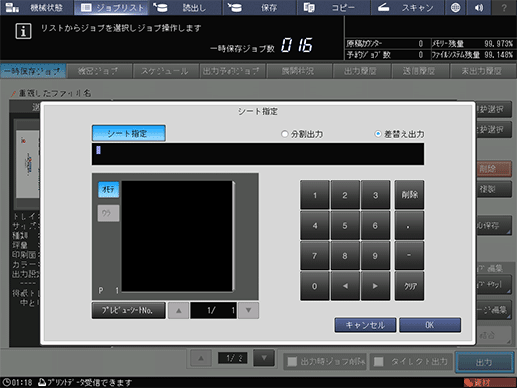The height and width of the screenshot is (388, 517).
Task: Move cursor right with keypad right arrow
Action: click(x=375, y=286)
